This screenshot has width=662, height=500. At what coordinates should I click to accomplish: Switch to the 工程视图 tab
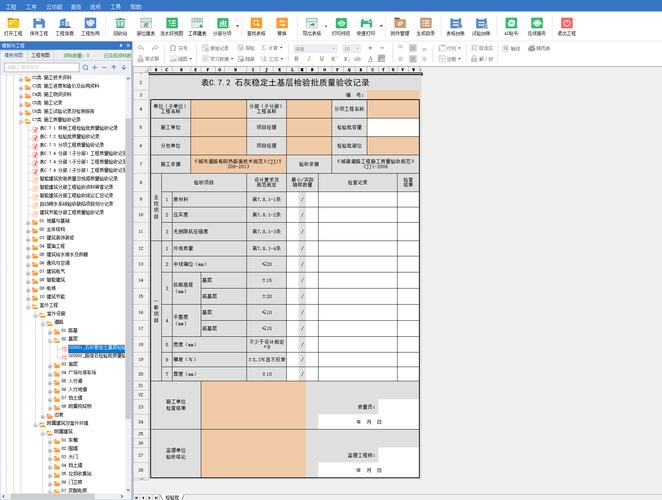coord(41,56)
